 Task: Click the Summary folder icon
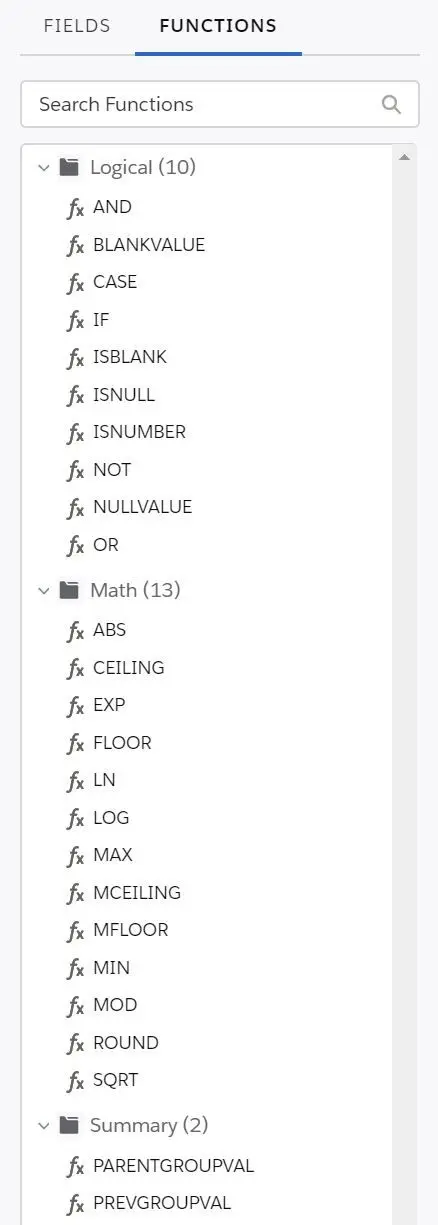pyautogui.click(x=69, y=1125)
